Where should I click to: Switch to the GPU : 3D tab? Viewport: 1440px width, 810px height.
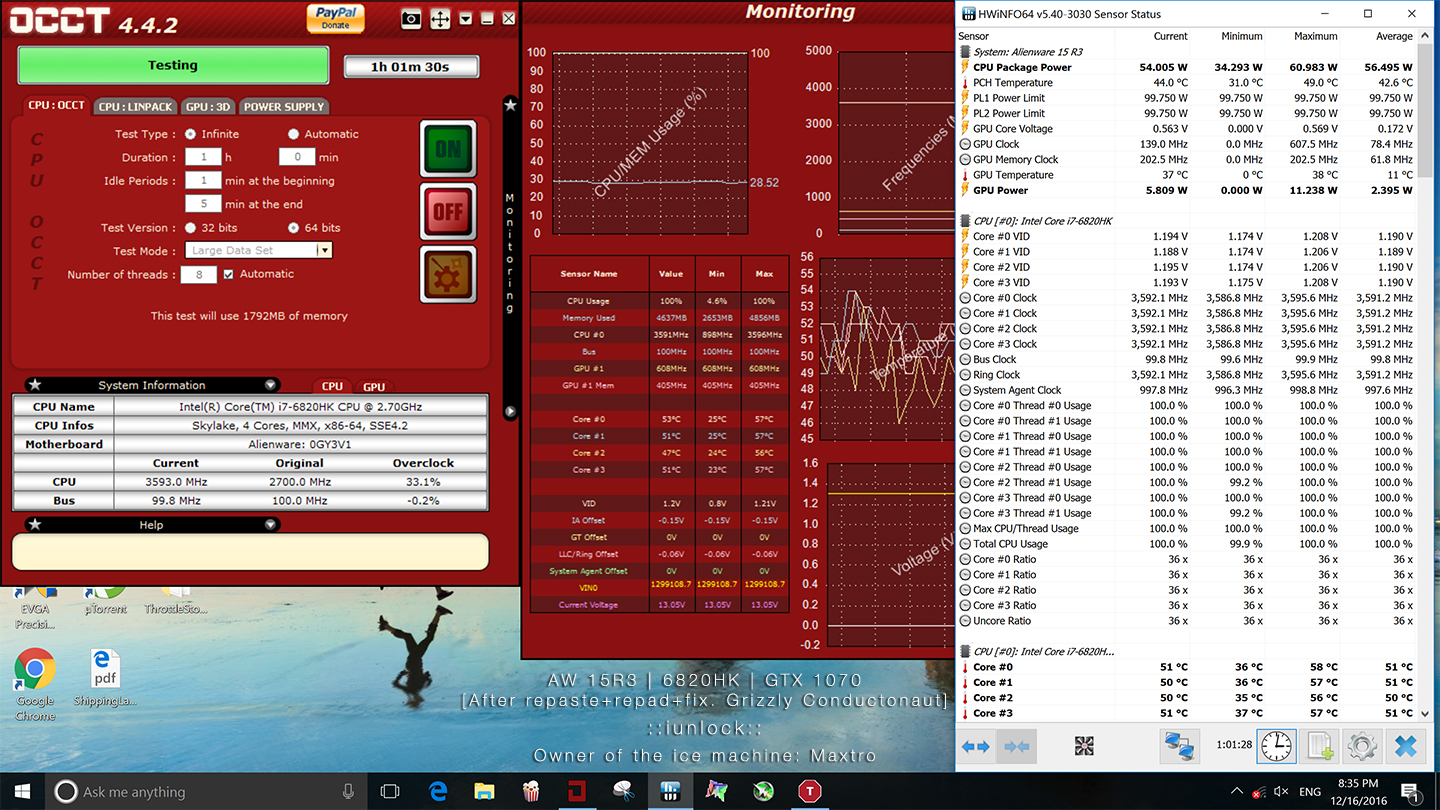(209, 106)
